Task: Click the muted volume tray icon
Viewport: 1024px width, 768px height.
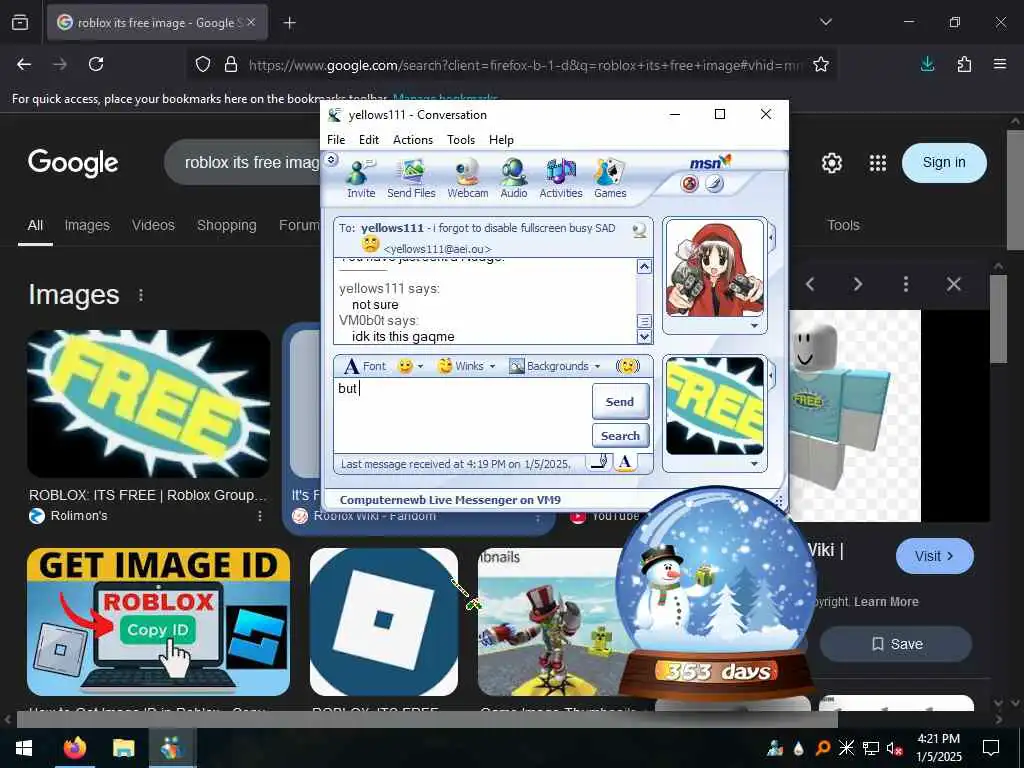Action: pyautogui.click(x=894, y=748)
